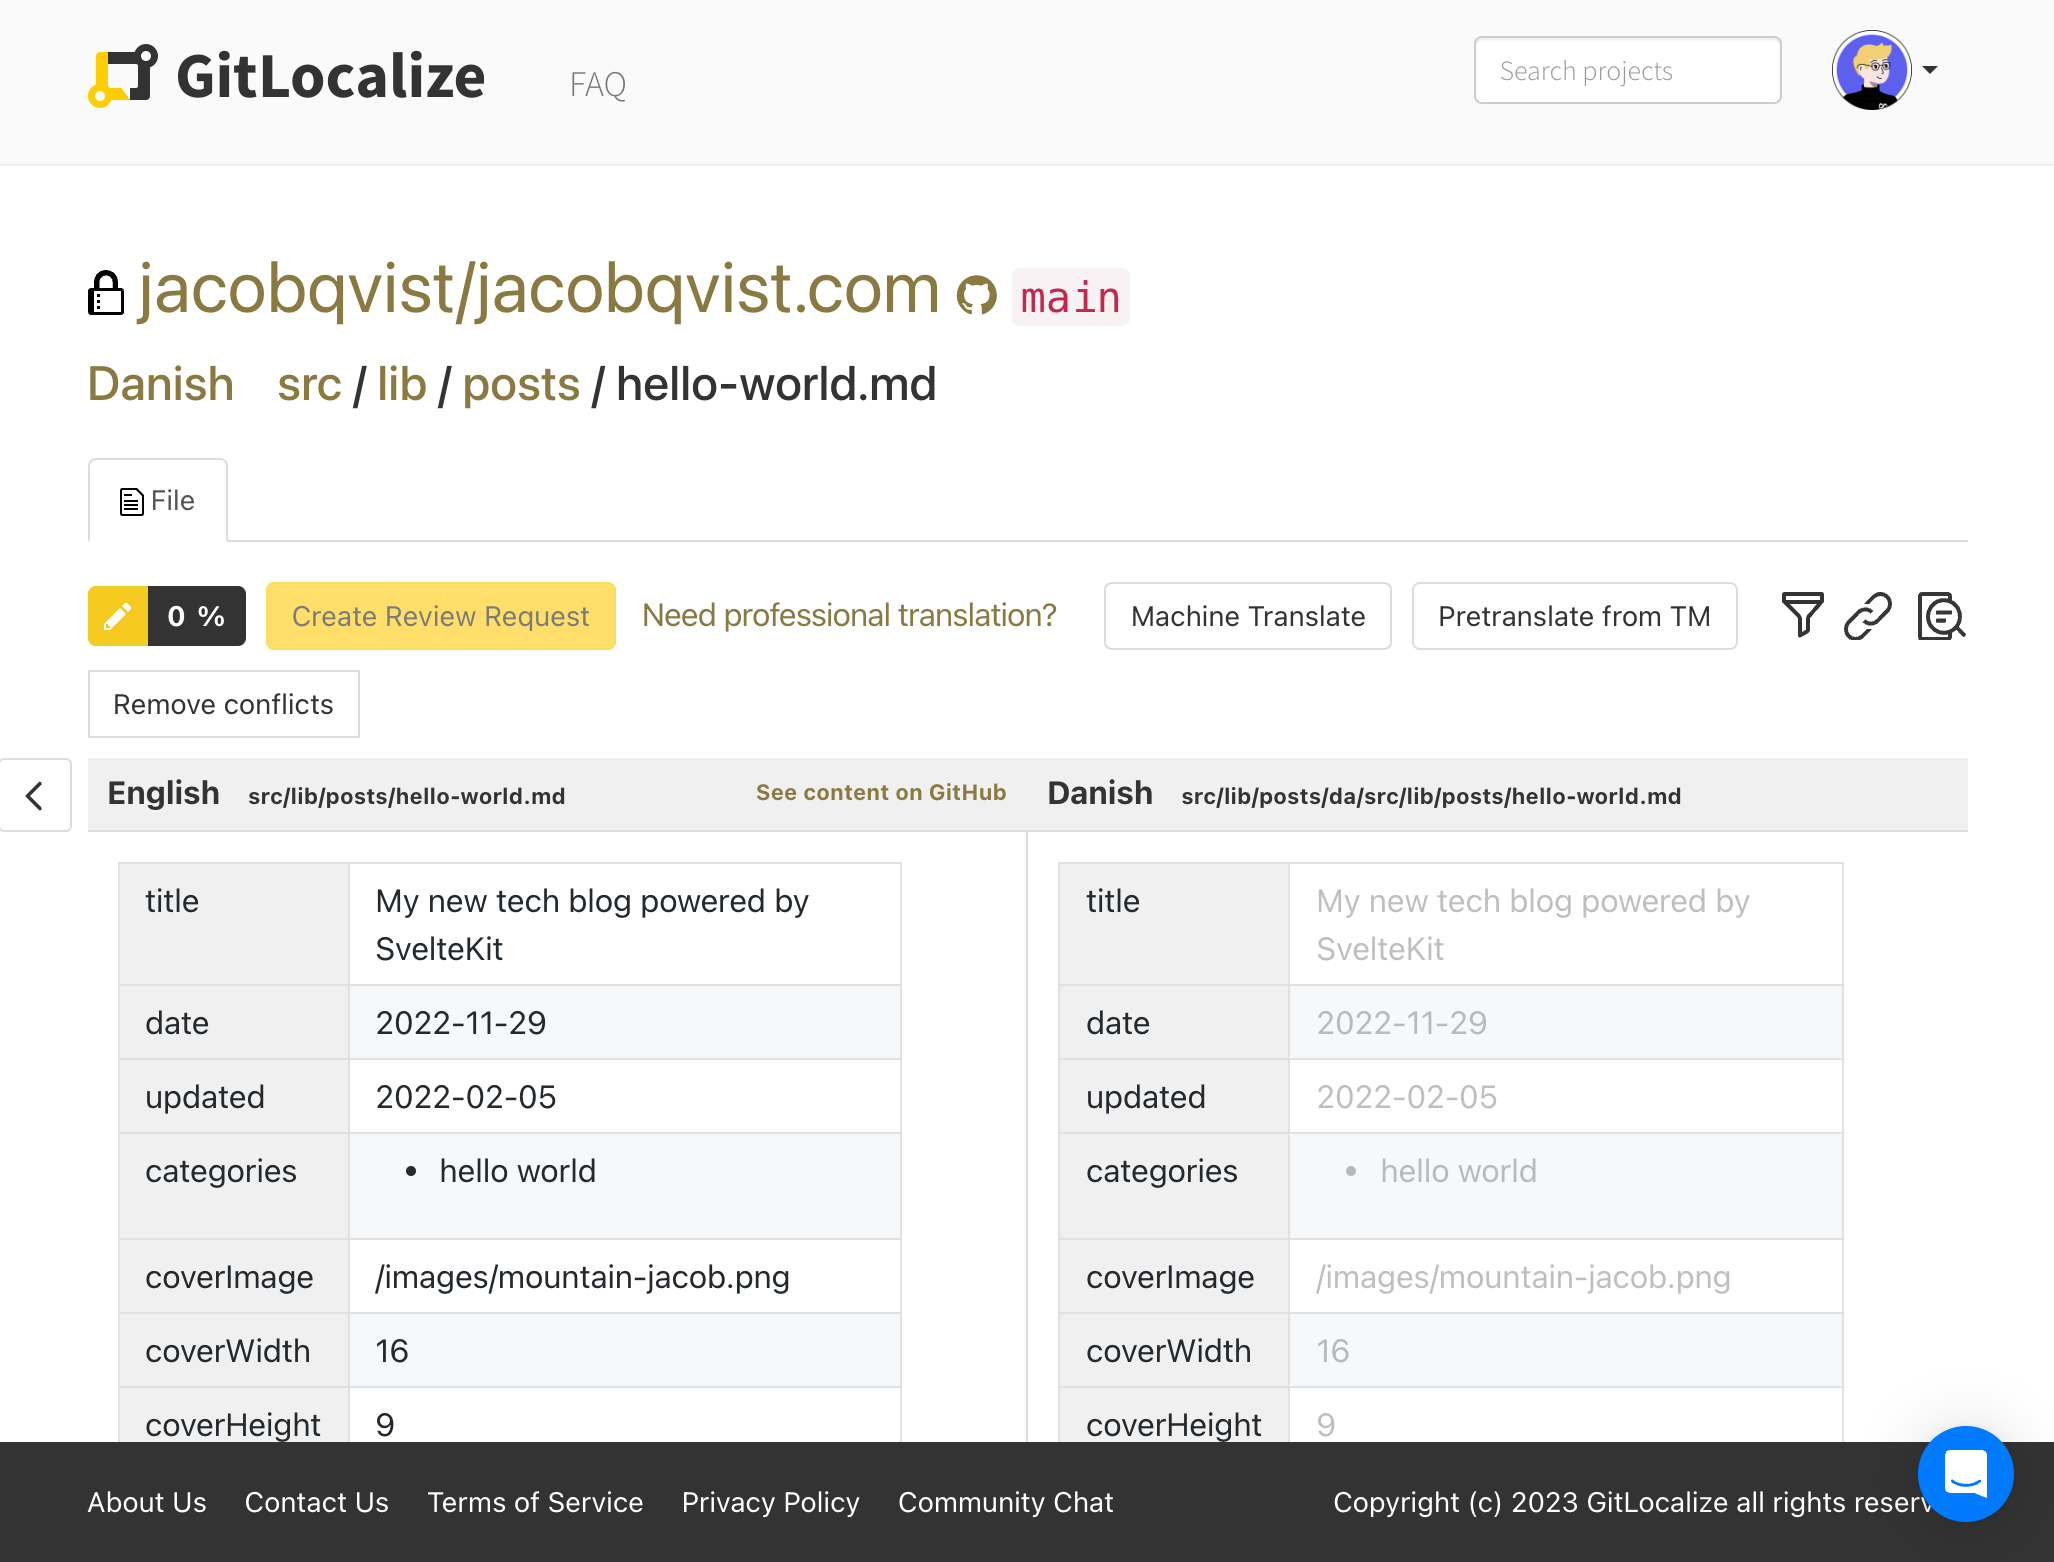
Task: Collapse sidebar with the left chevron
Action: coord(35,795)
